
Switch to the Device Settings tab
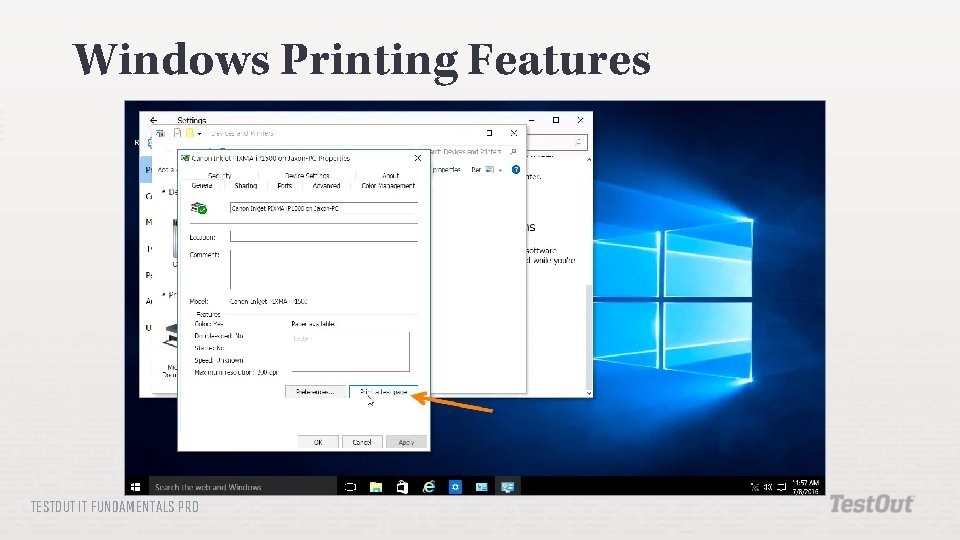click(x=307, y=175)
